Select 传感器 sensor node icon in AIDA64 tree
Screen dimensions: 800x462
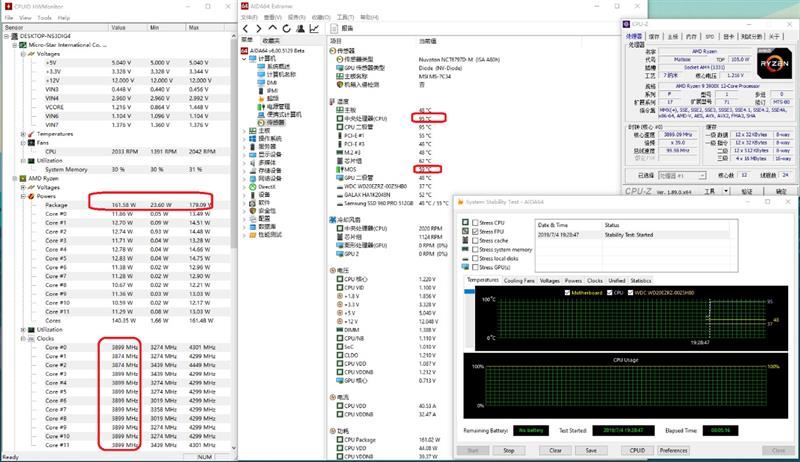point(261,123)
